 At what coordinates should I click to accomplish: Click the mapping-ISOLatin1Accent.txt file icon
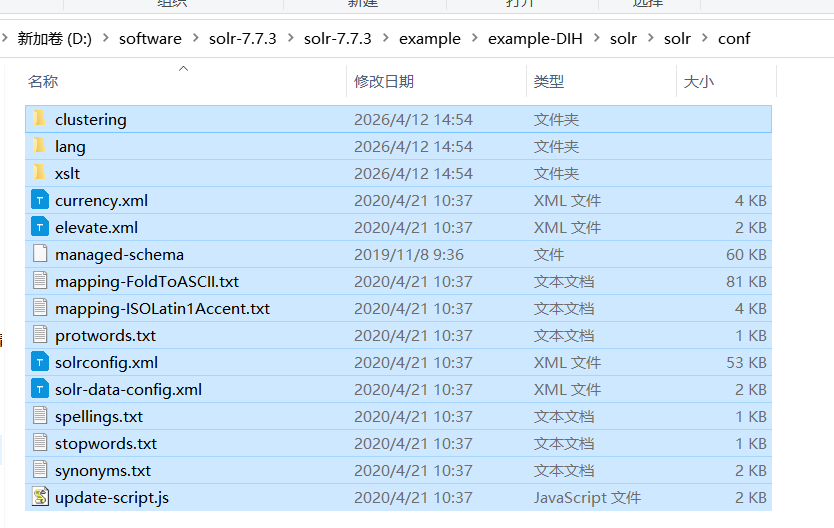tap(40, 308)
